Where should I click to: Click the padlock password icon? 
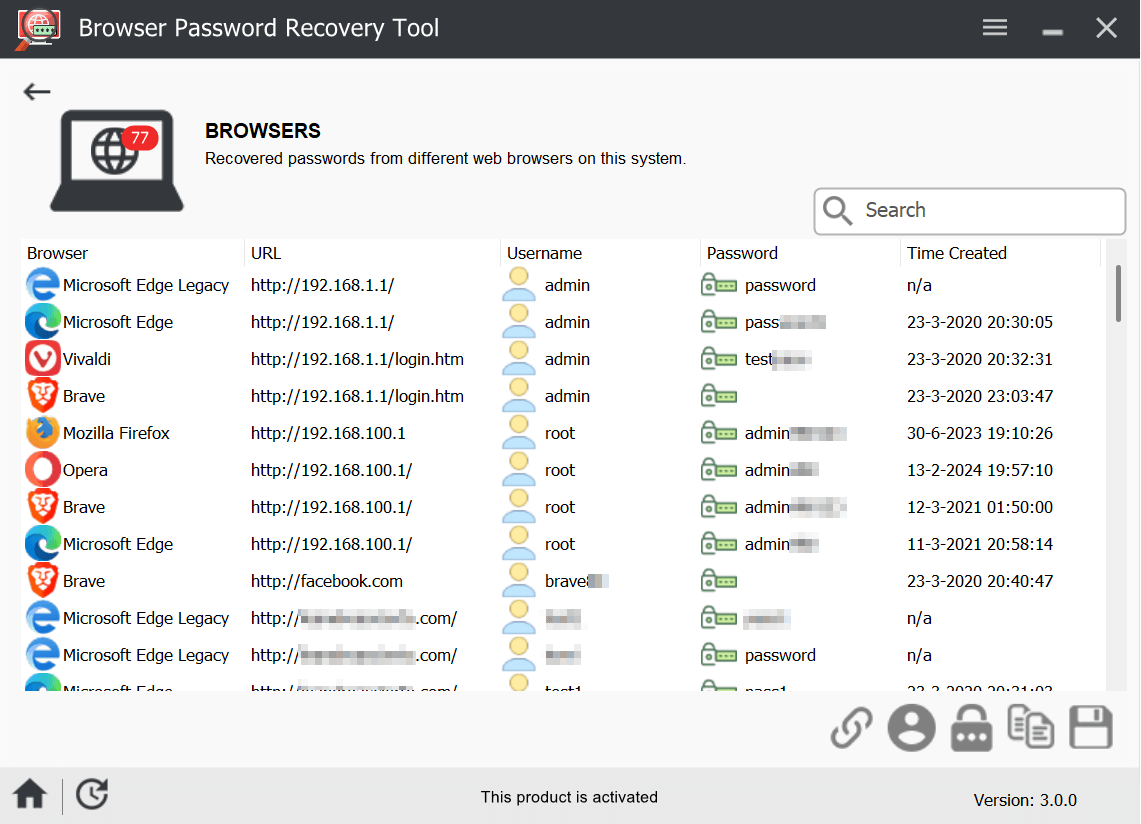tap(971, 728)
